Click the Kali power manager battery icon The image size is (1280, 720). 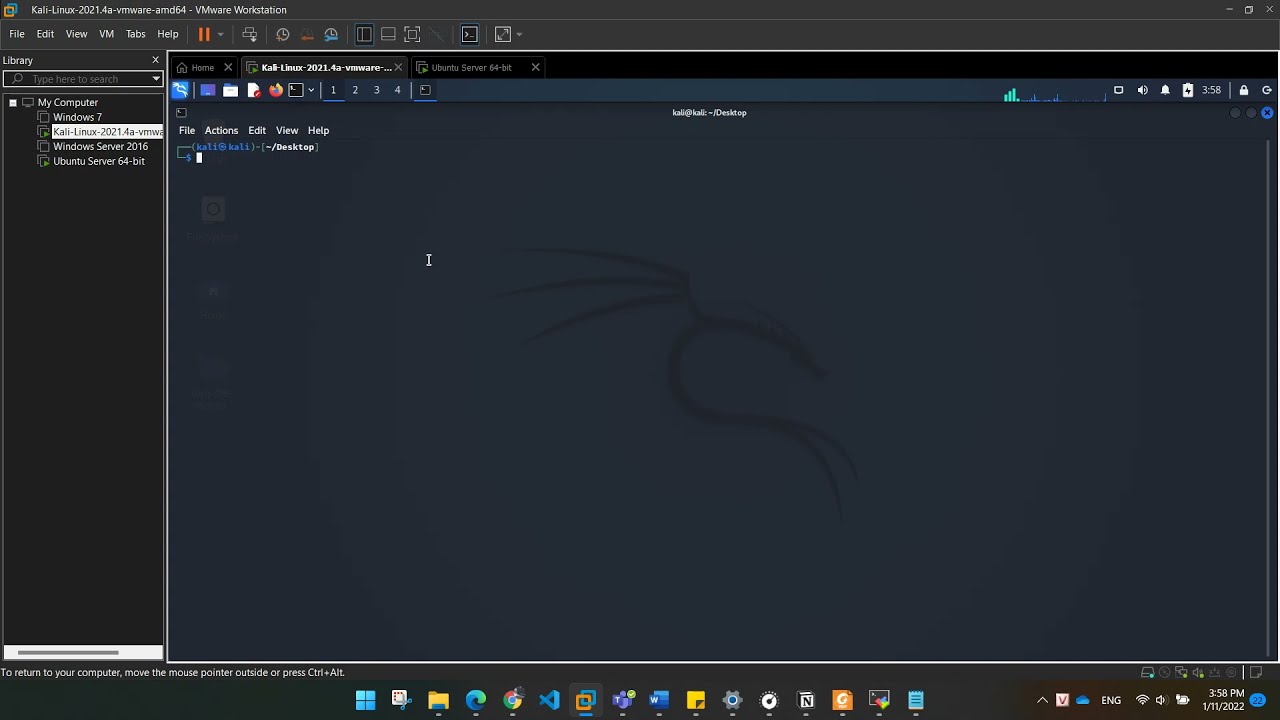pos(1187,90)
